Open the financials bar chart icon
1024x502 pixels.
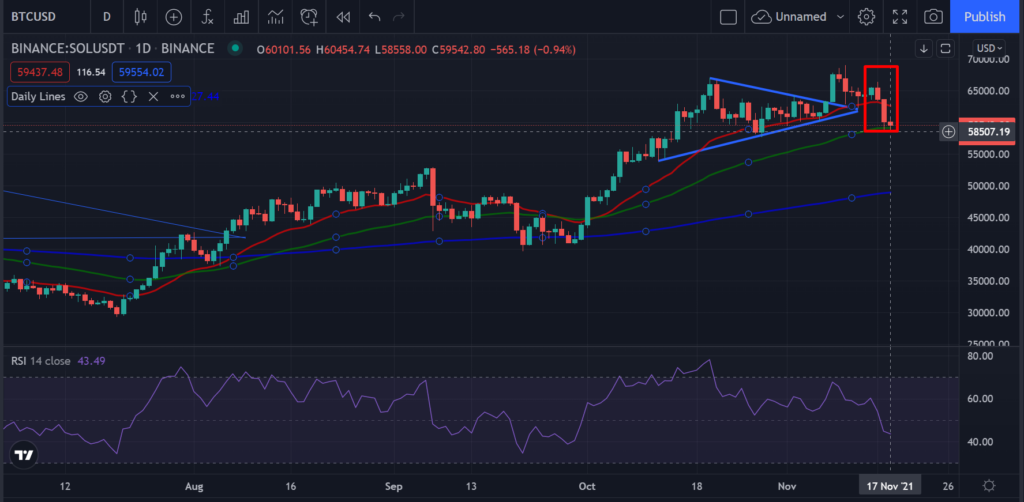[242, 17]
